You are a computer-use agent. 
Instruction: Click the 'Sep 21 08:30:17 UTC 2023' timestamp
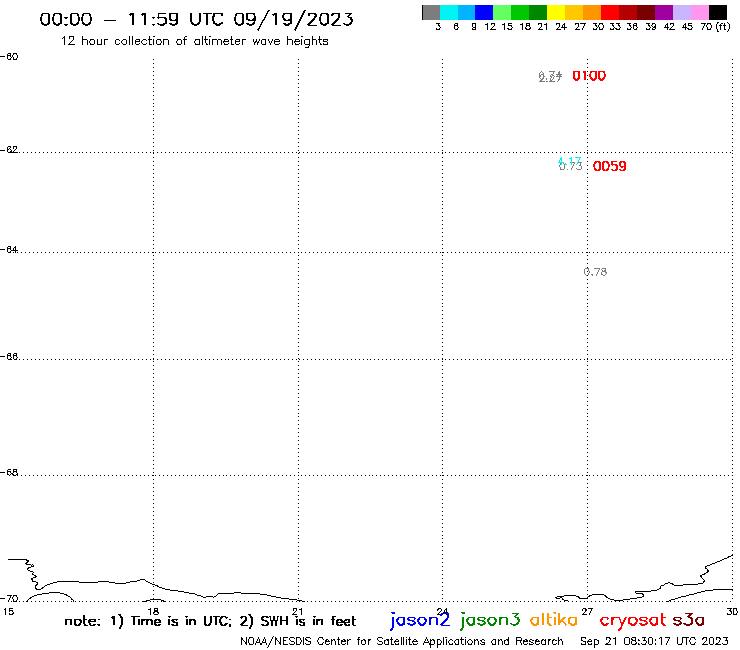point(654,641)
